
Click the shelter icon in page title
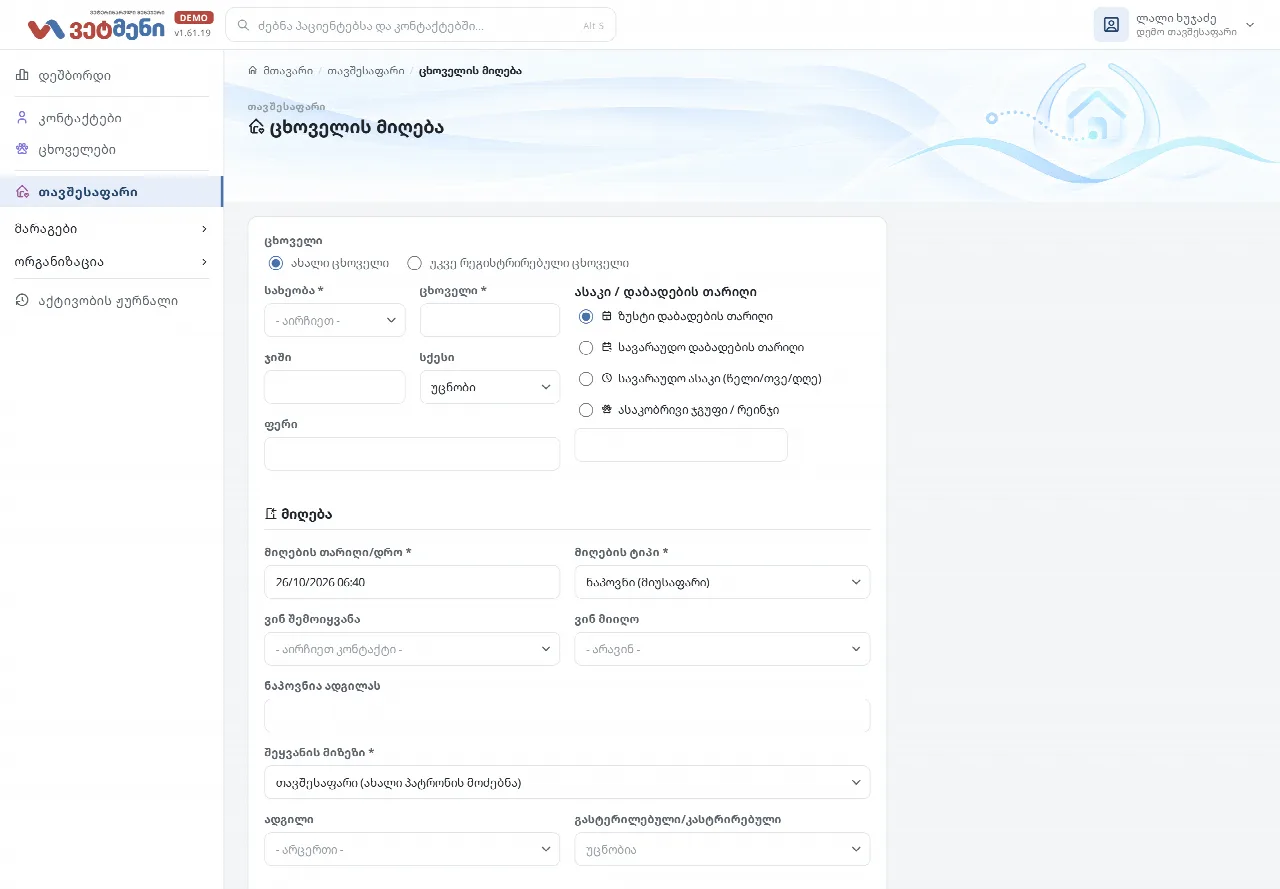[x=256, y=128]
